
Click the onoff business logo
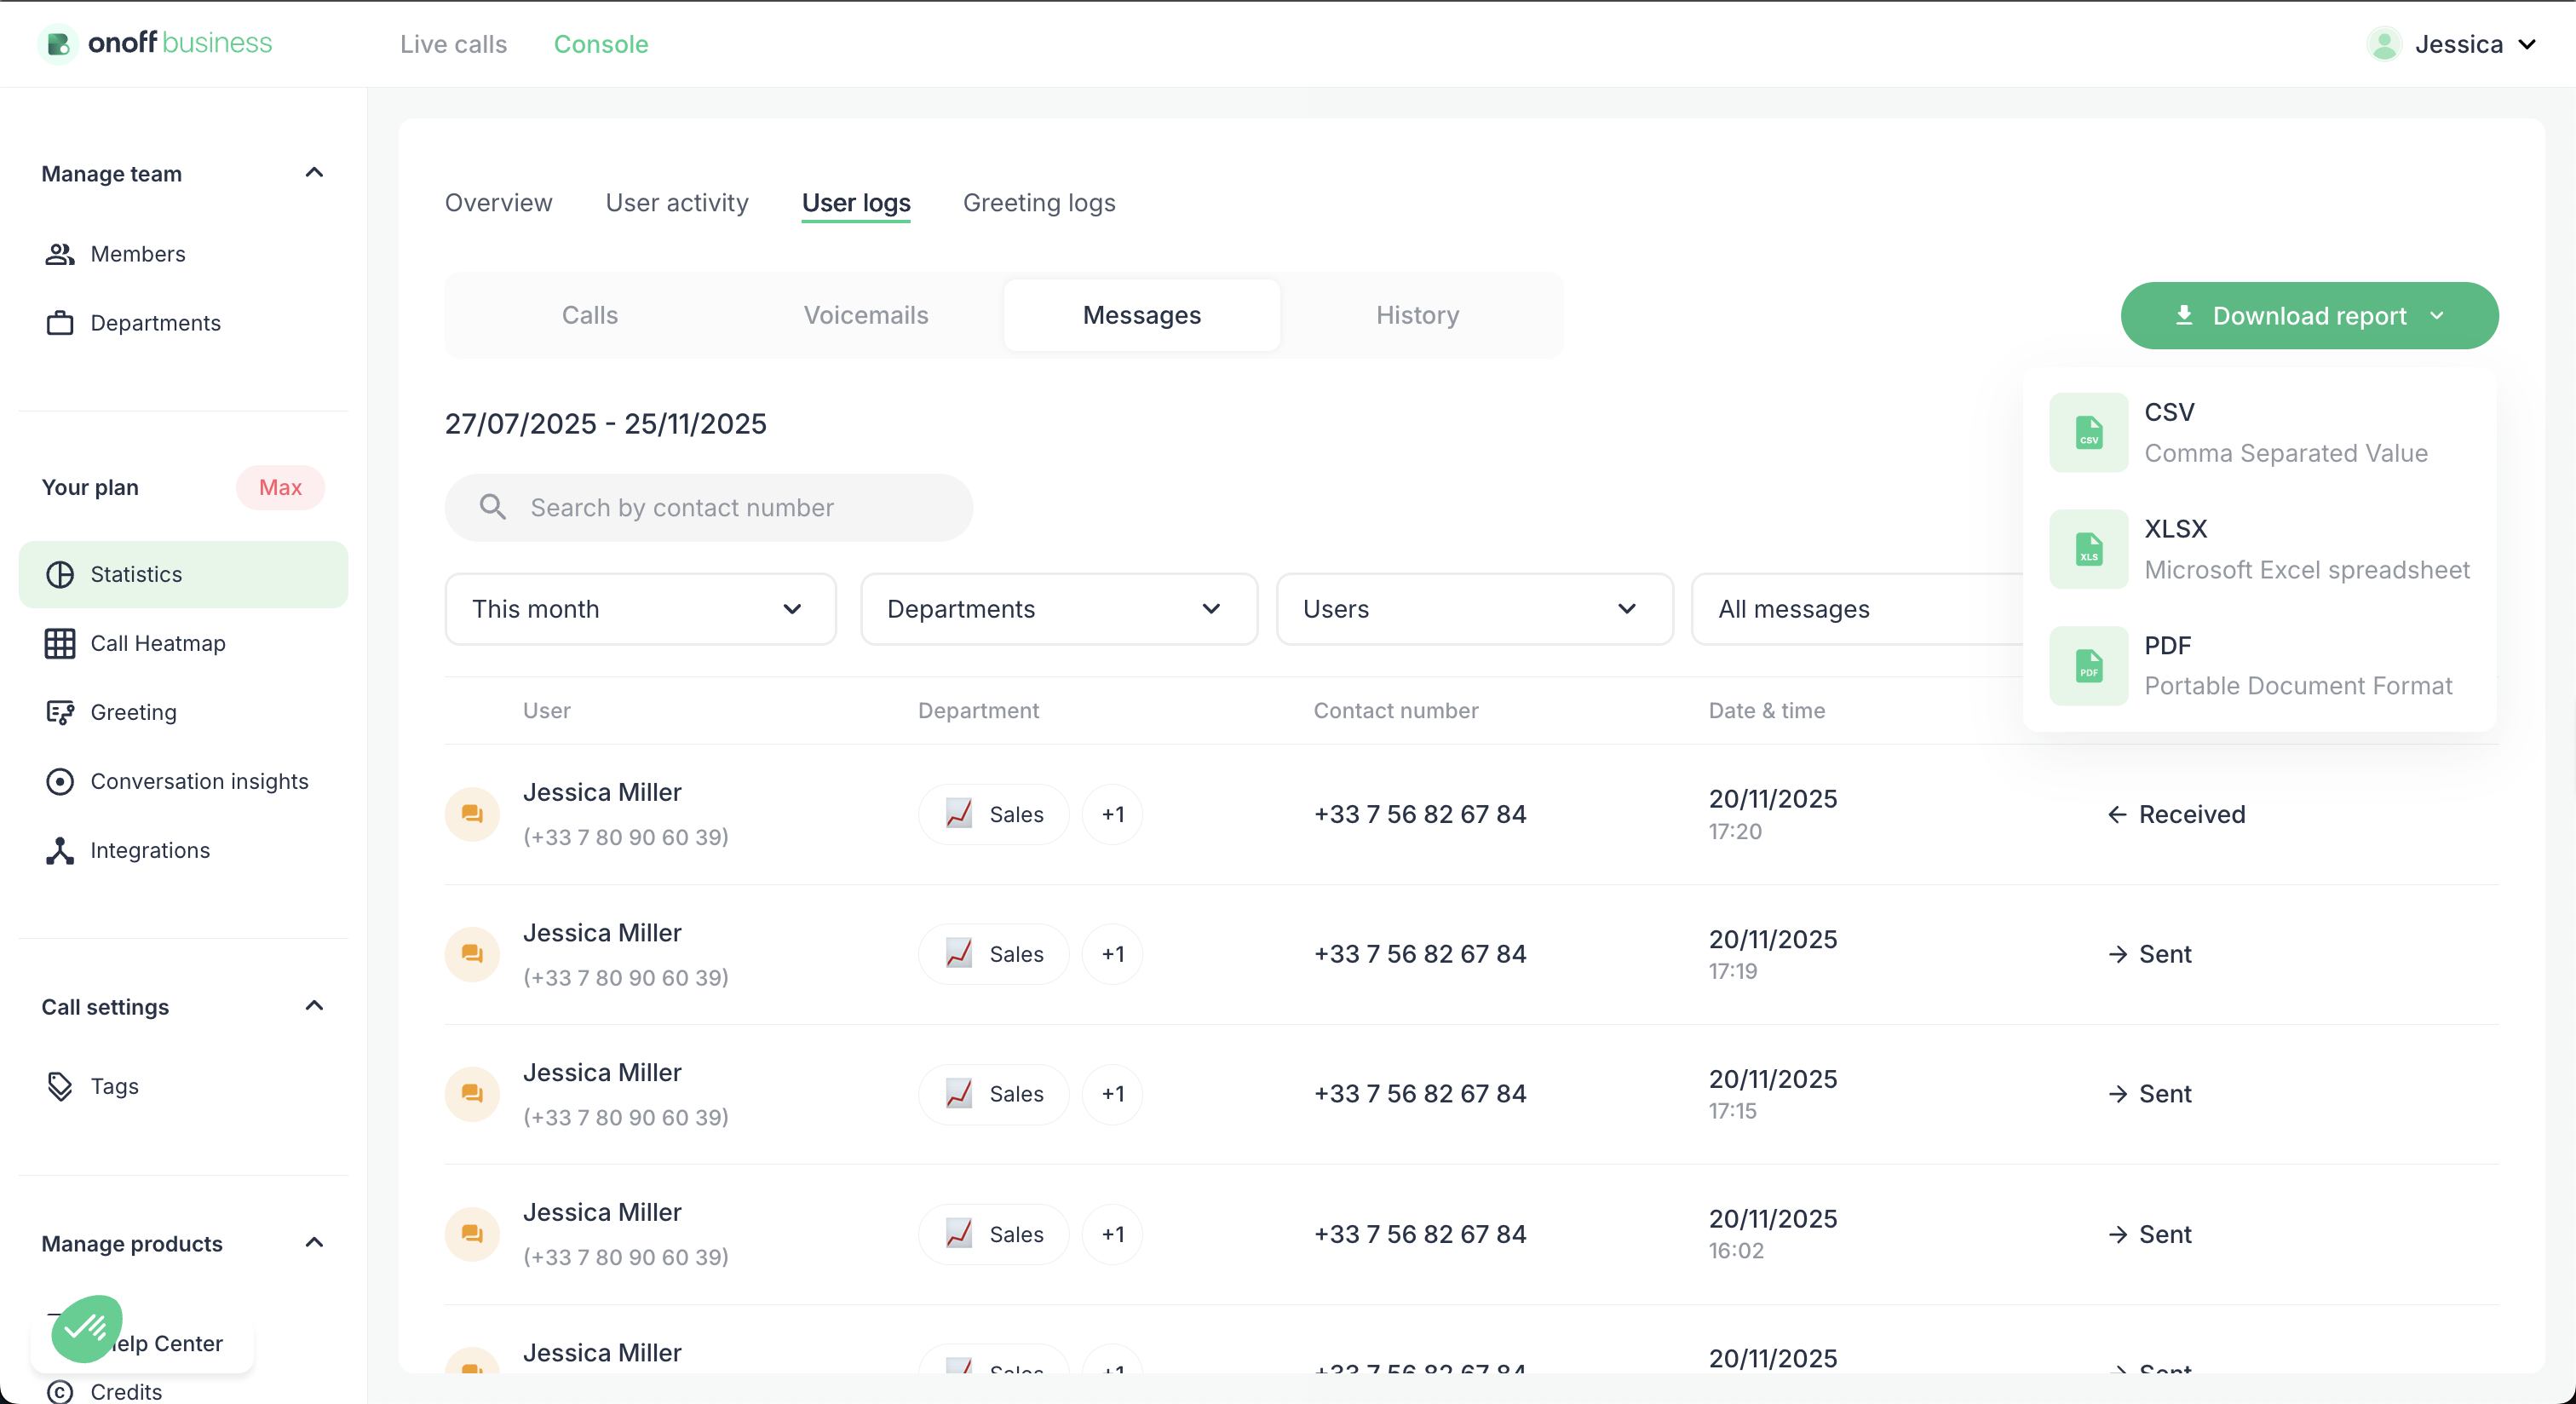[156, 43]
